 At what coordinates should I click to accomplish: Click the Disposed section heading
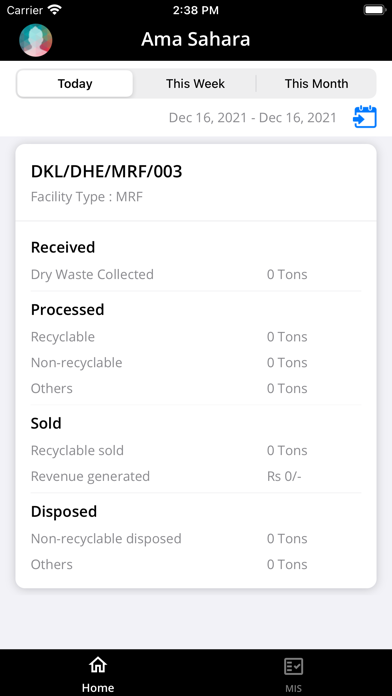[64, 511]
